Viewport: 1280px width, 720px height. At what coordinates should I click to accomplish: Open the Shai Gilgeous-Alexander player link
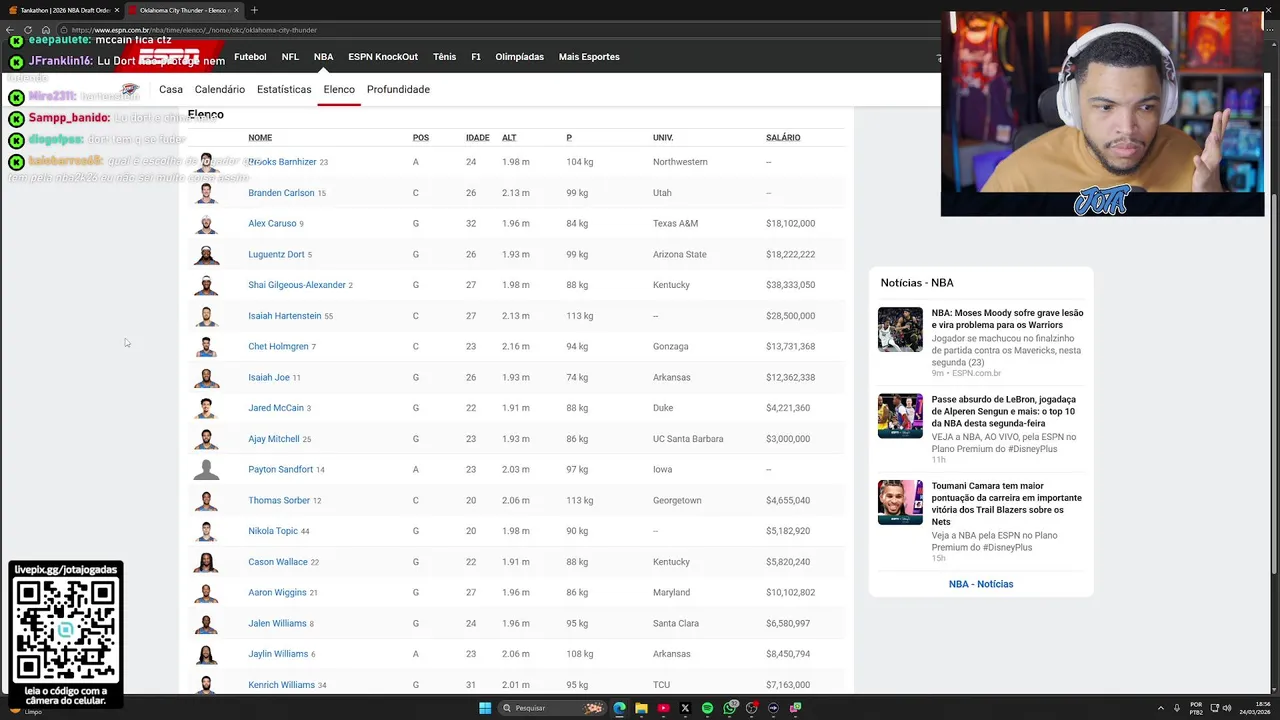click(x=297, y=285)
